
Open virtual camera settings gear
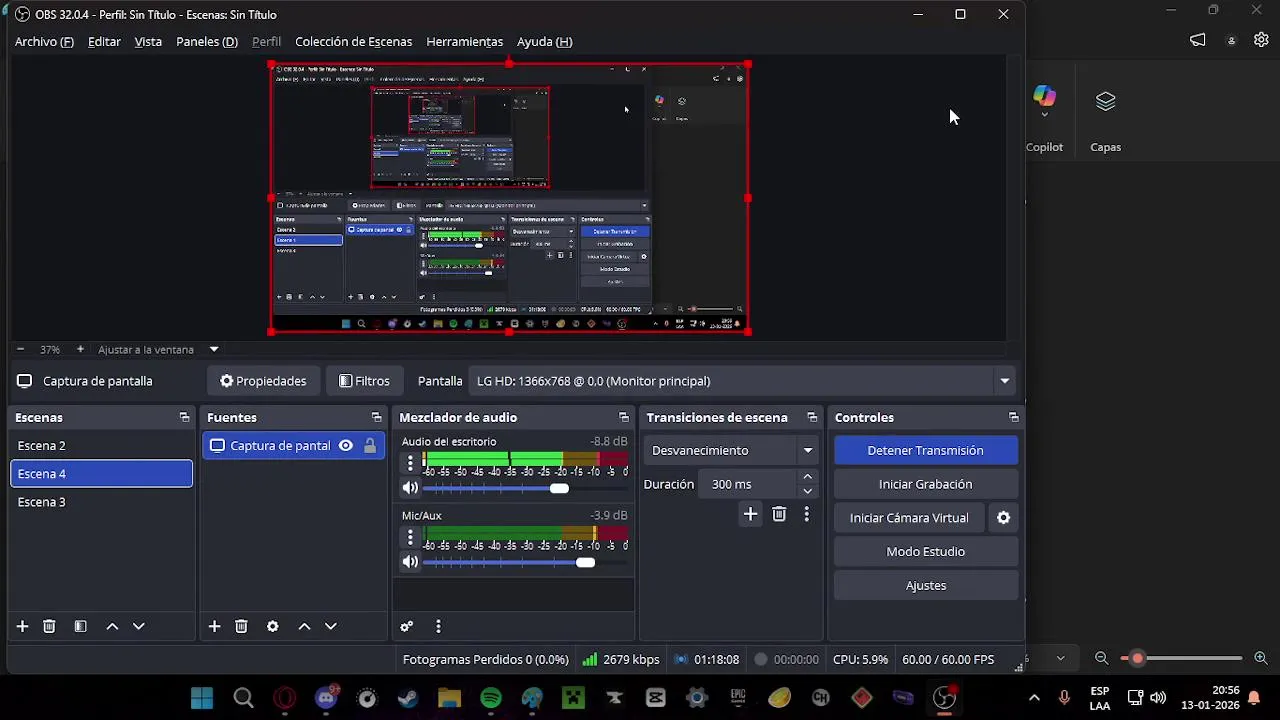point(1003,518)
